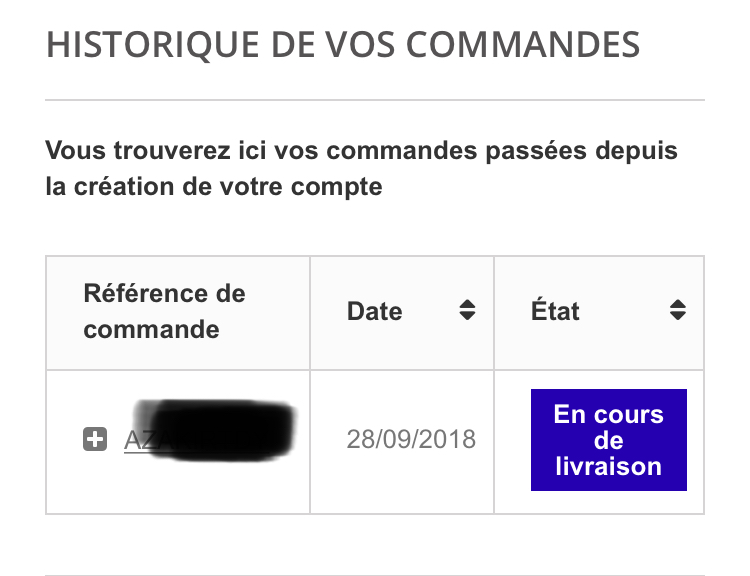Click the word 'COMMANDES' in the page title
This screenshot has width=750, height=576.
point(523,45)
